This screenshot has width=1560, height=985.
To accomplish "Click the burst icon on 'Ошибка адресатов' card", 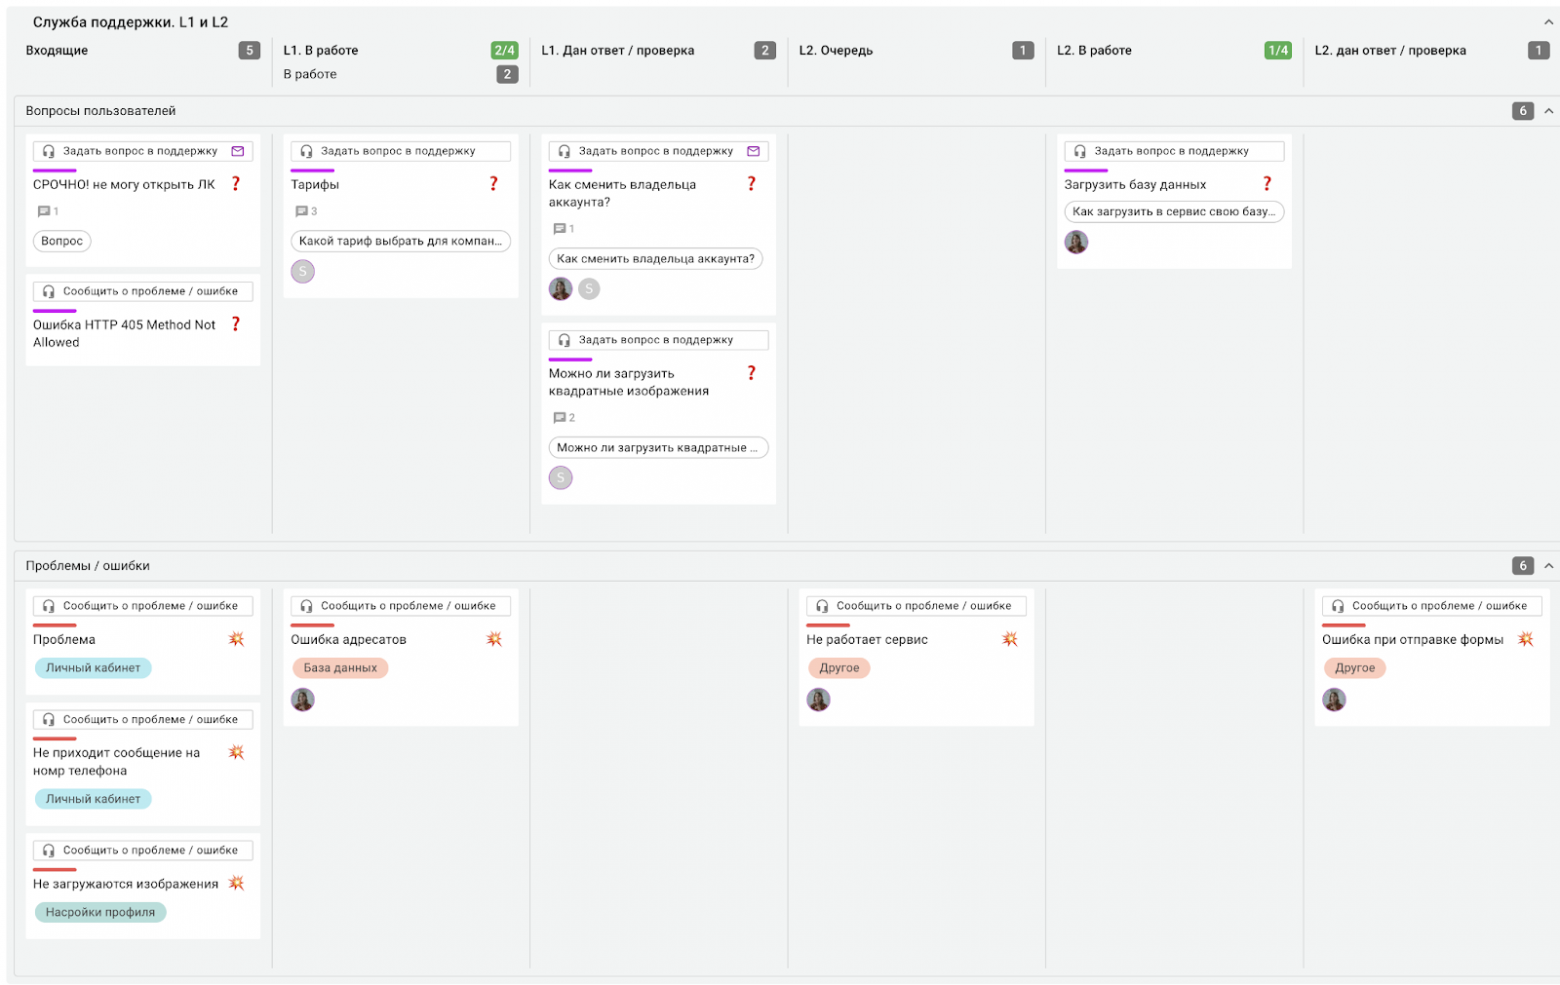I will (x=494, y=639).
